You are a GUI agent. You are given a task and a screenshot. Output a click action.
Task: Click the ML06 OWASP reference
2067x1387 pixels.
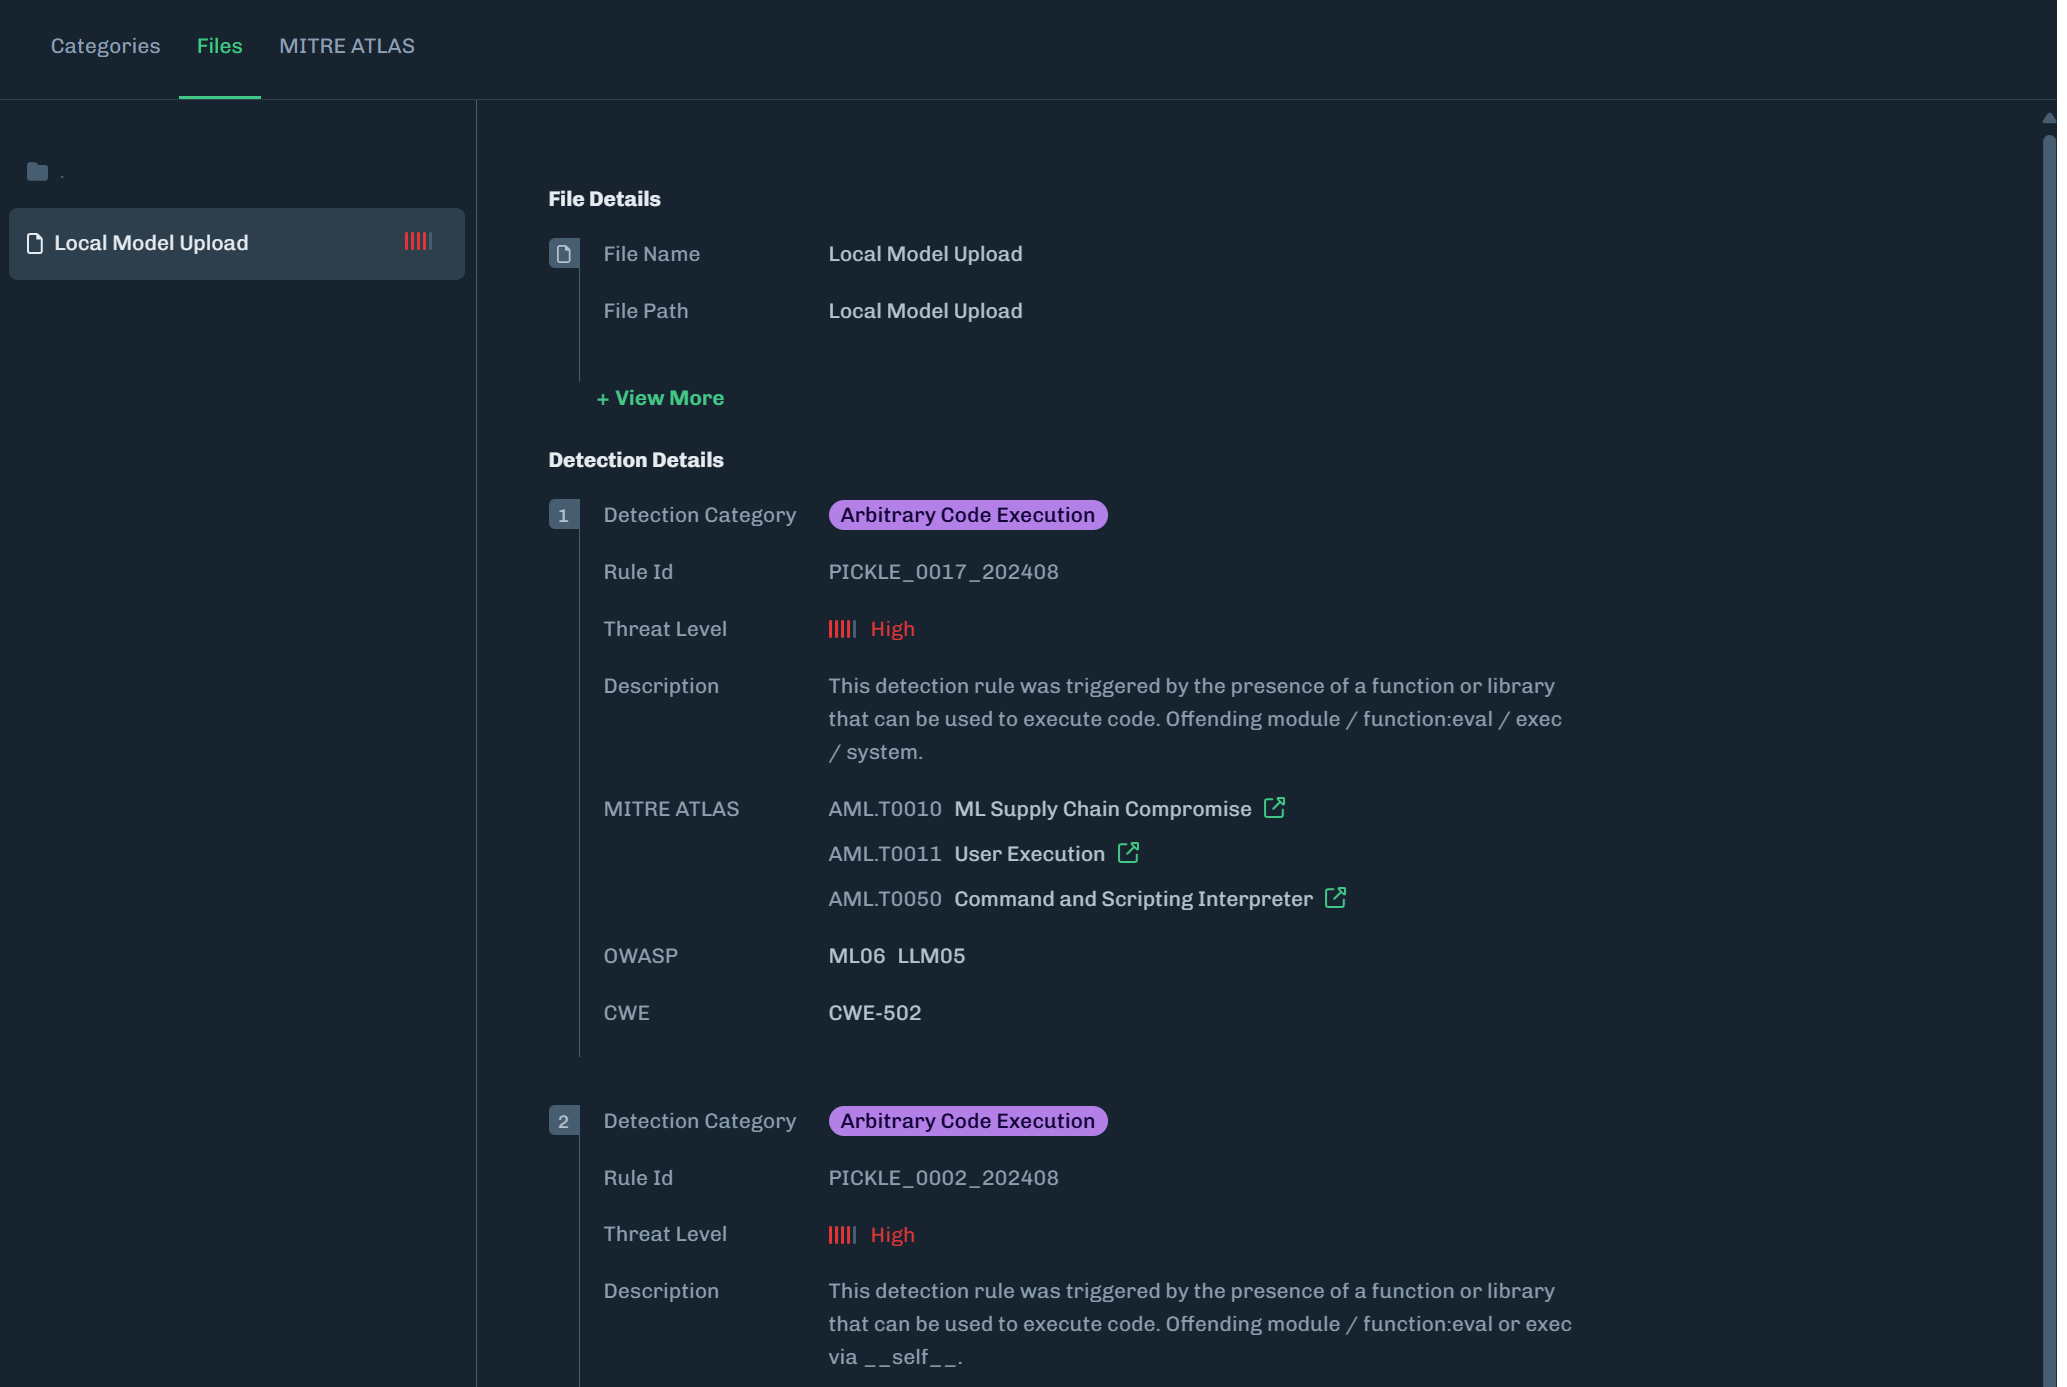857,956
